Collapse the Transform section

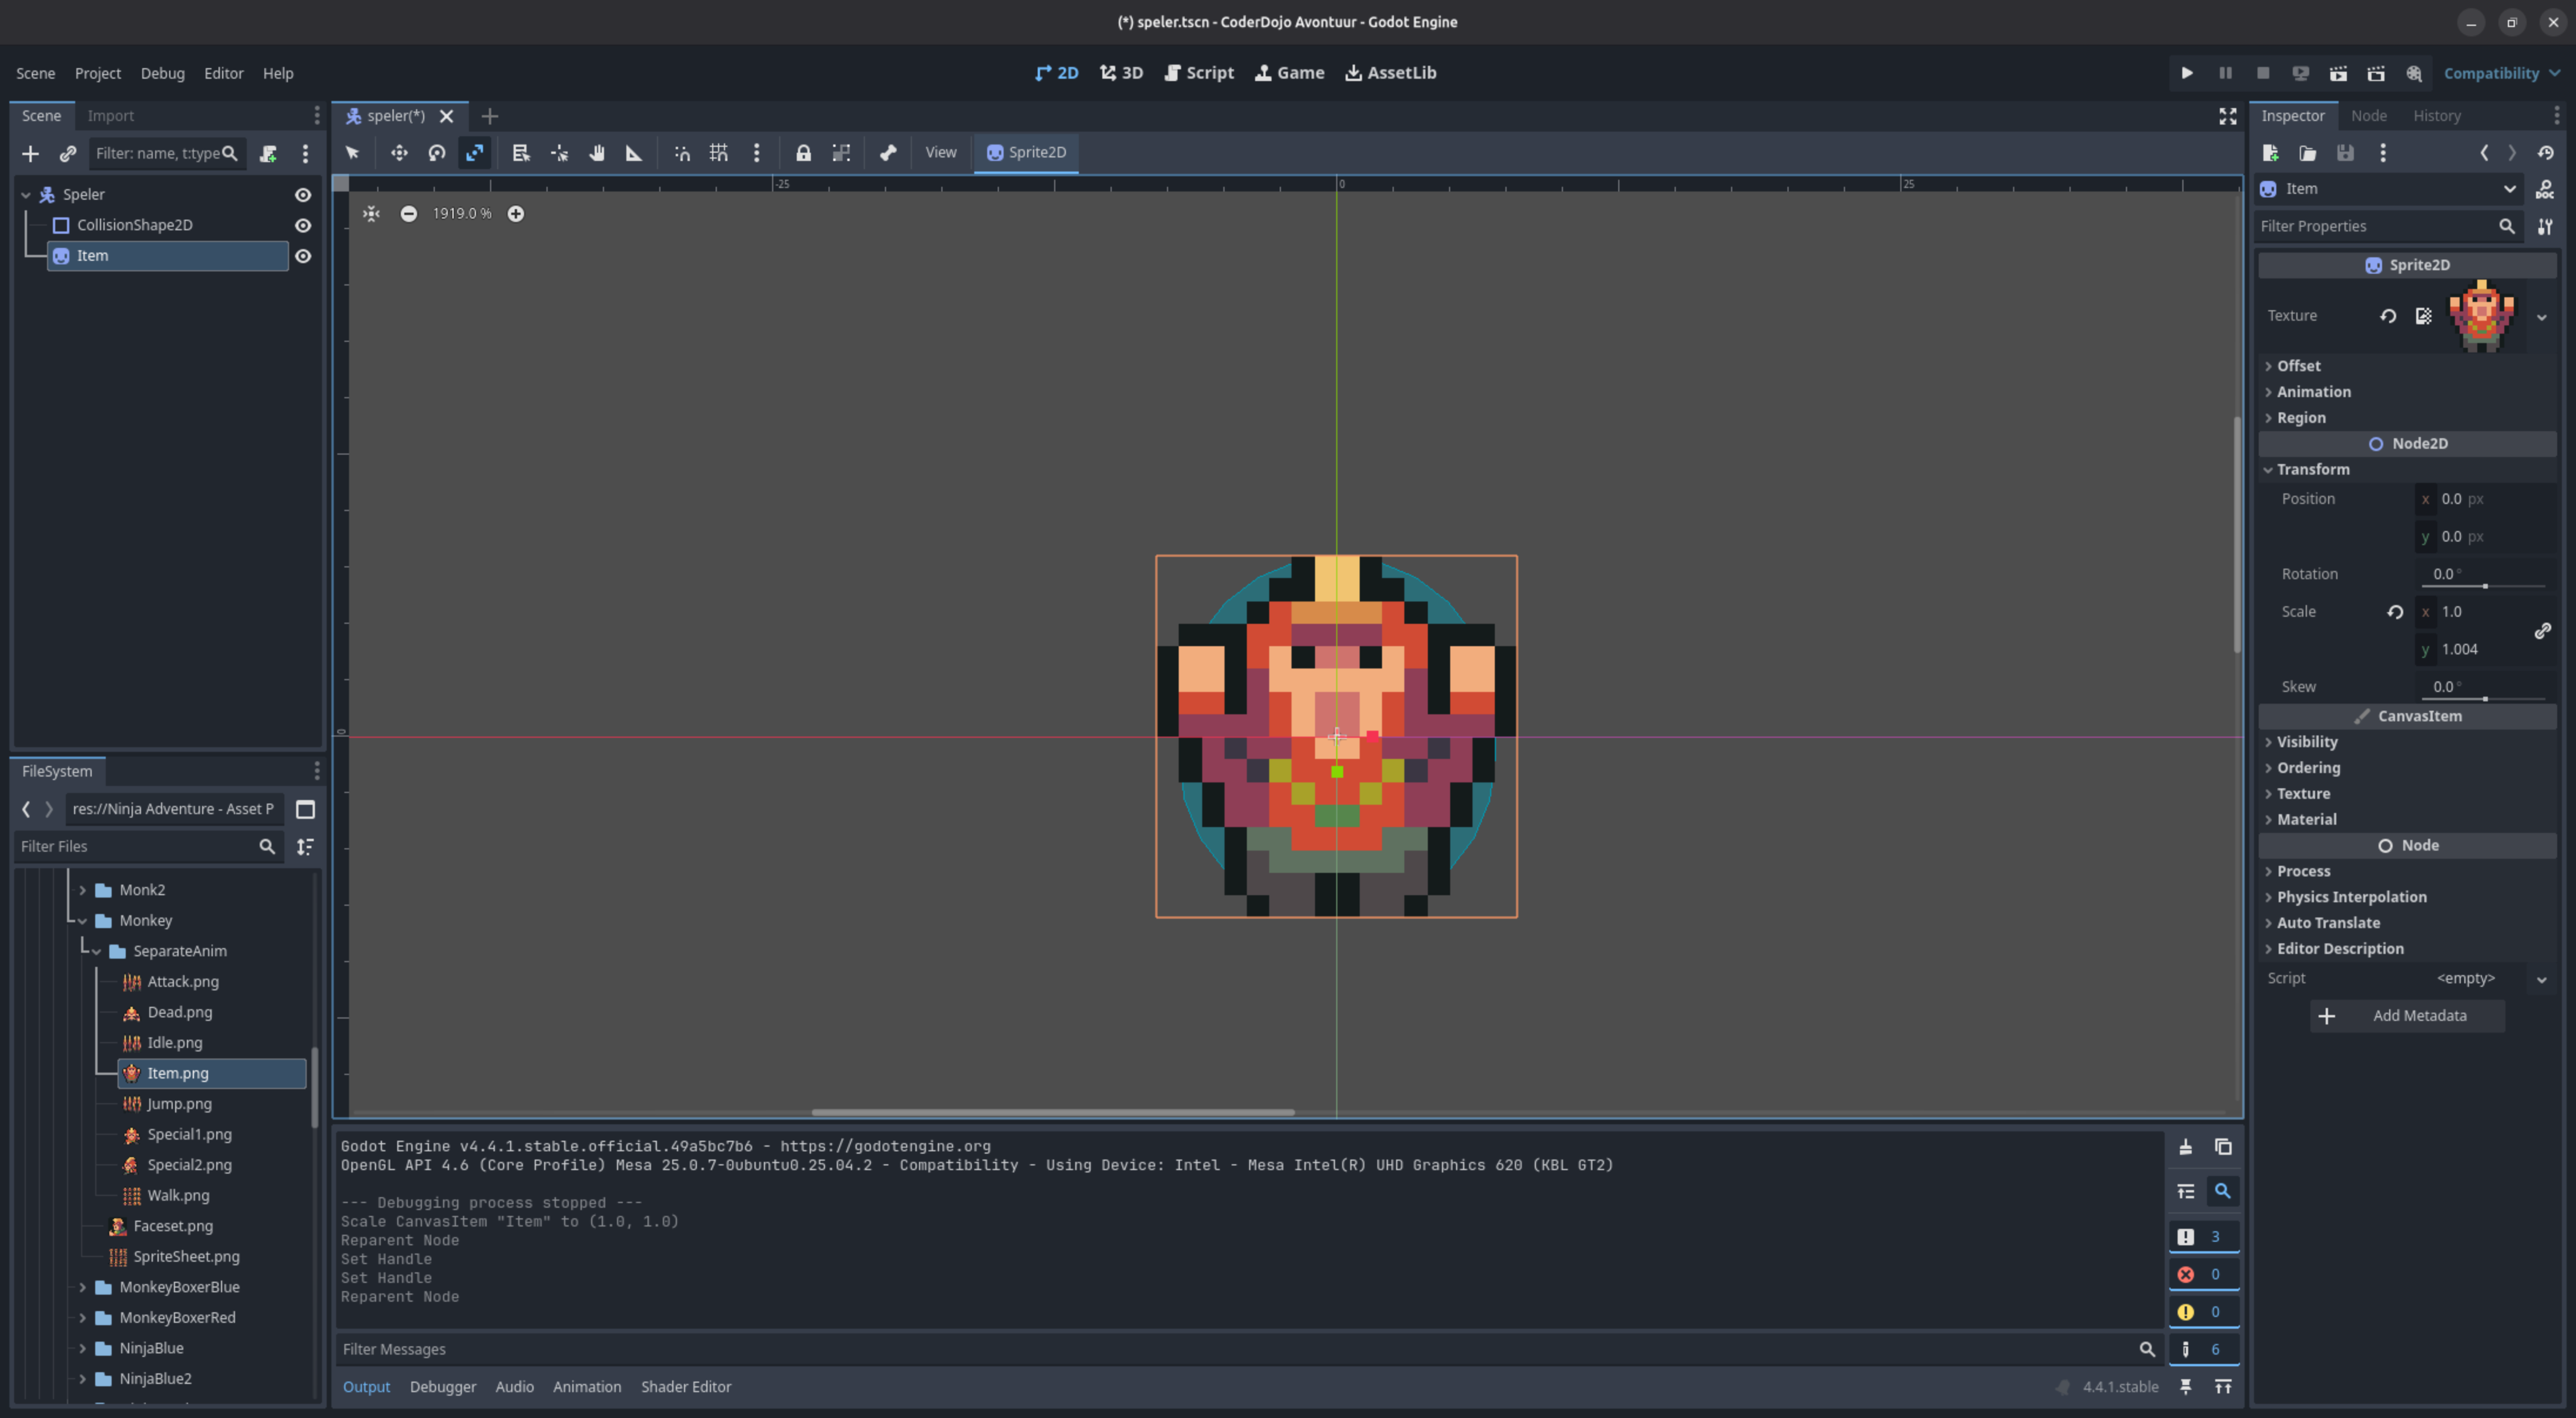point(2407,469)
